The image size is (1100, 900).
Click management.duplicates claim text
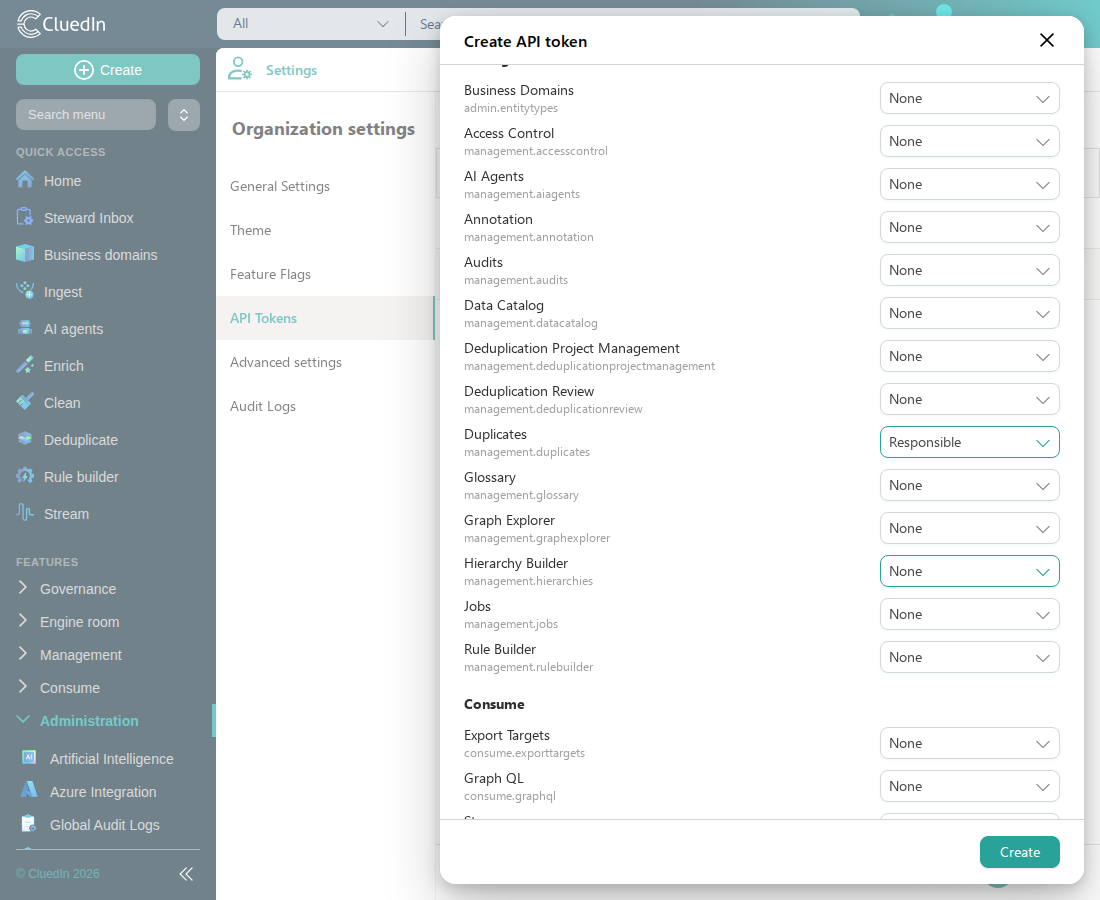tap(527, 452)
